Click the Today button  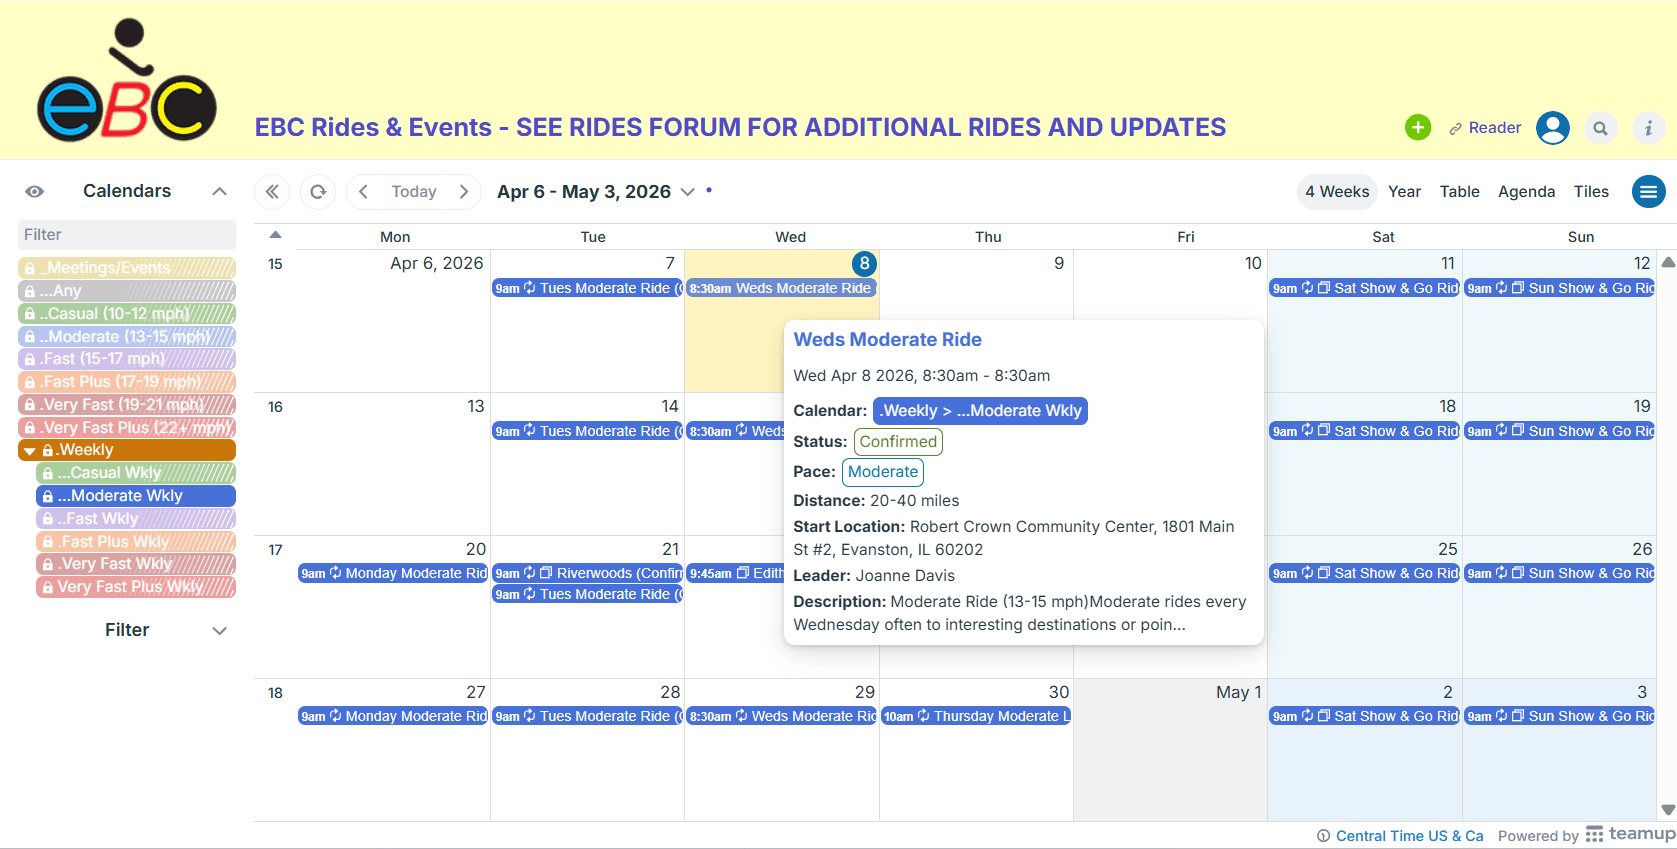click(x=414, y=192)
